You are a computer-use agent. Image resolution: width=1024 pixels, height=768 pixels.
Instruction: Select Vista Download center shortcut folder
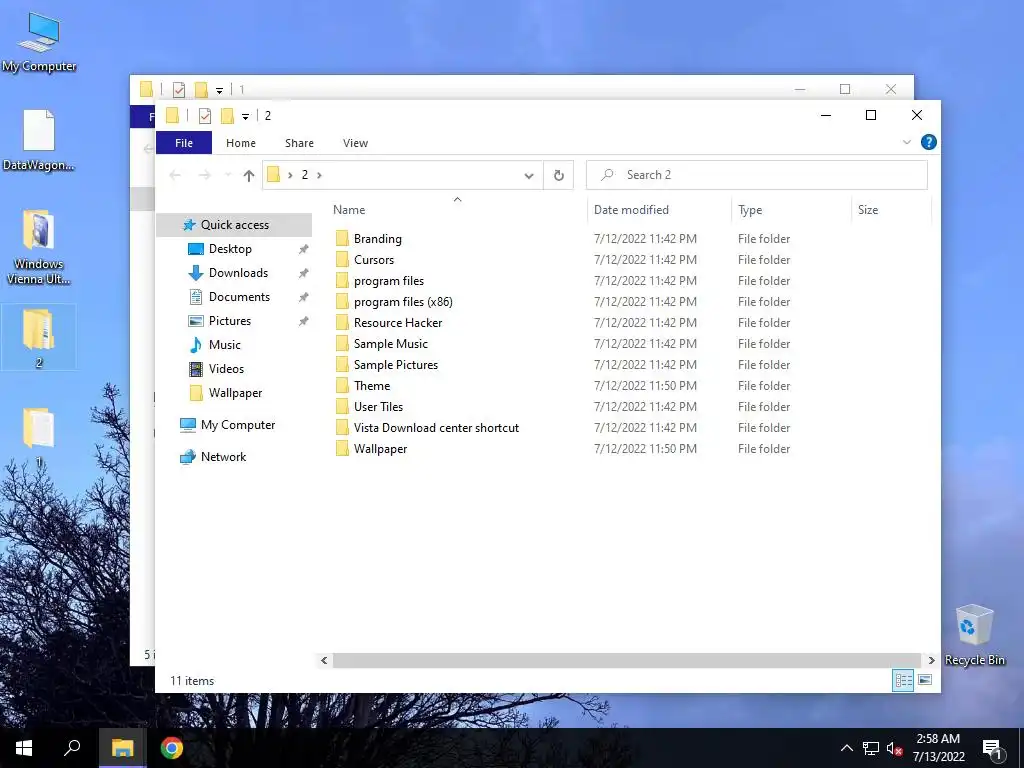436,427
